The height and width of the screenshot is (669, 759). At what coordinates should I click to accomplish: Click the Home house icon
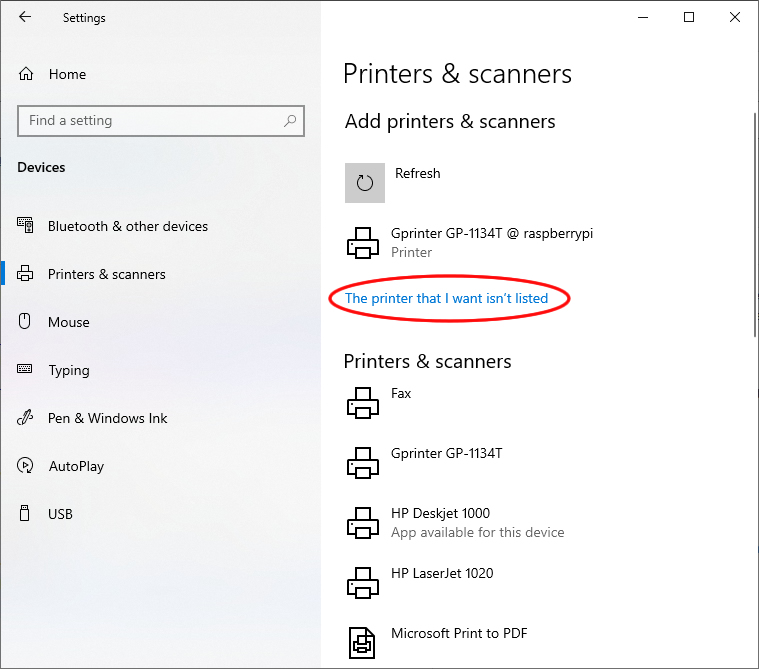coord(26,74)
